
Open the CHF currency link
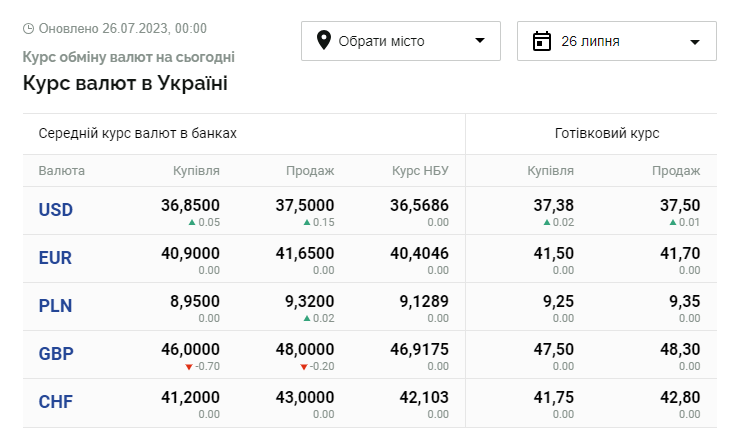point(56,402)
